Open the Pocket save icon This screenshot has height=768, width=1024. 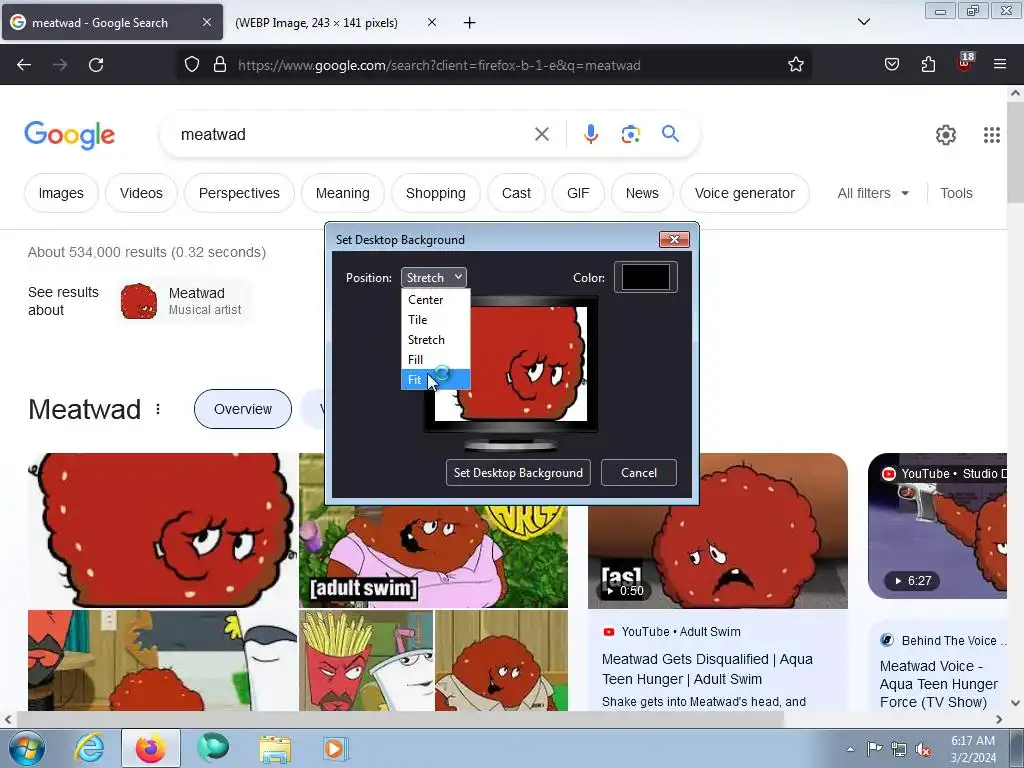click(891, 65)
